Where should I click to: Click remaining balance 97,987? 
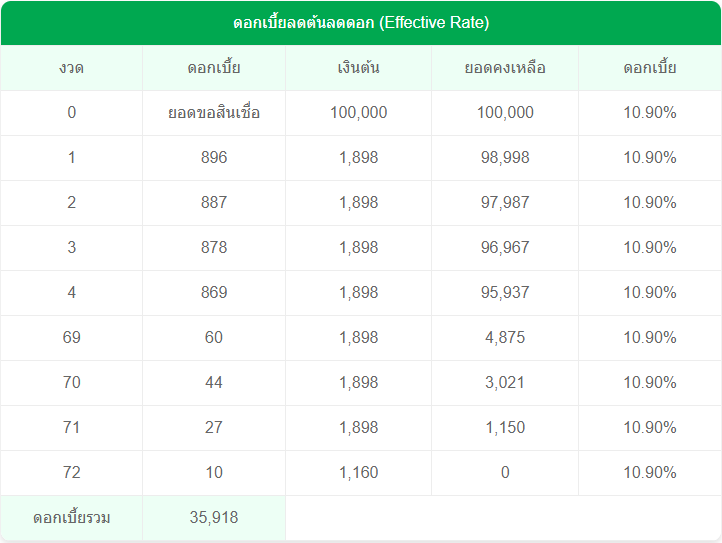[x=505, y=203]
